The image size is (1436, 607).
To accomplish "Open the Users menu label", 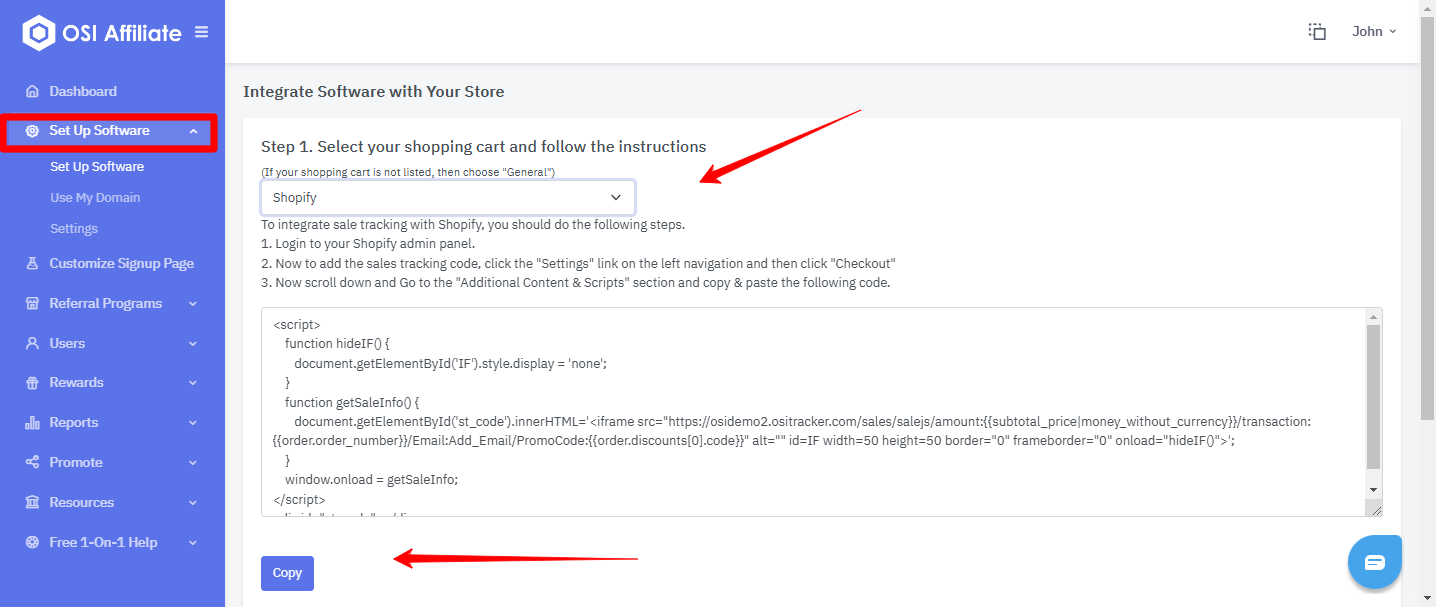I will click(x=67, y=343).
